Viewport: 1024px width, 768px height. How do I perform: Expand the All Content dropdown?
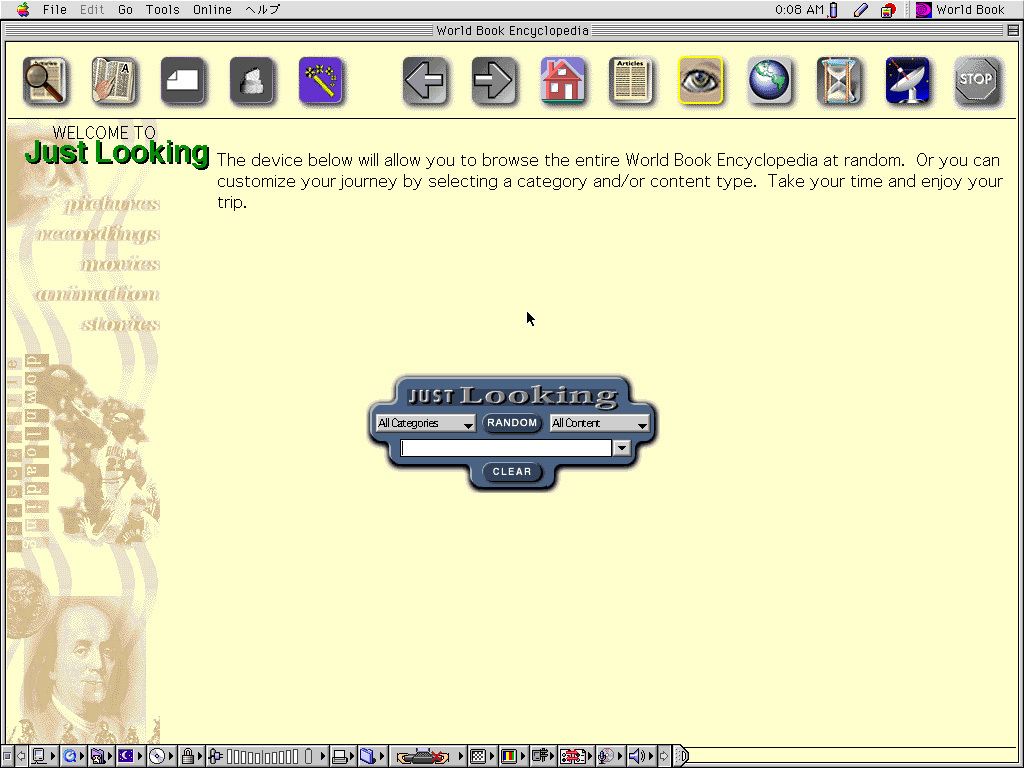[x=600, y=423]
